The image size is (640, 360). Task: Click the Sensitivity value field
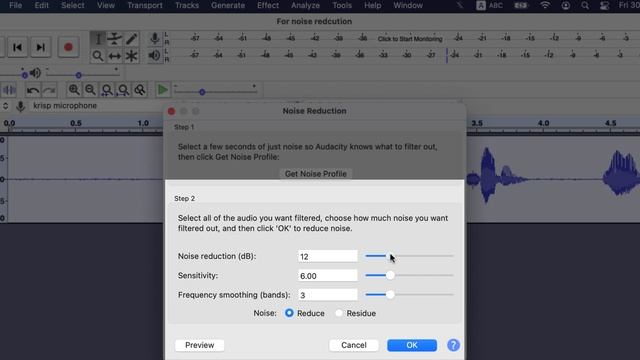tap(328, 276)
